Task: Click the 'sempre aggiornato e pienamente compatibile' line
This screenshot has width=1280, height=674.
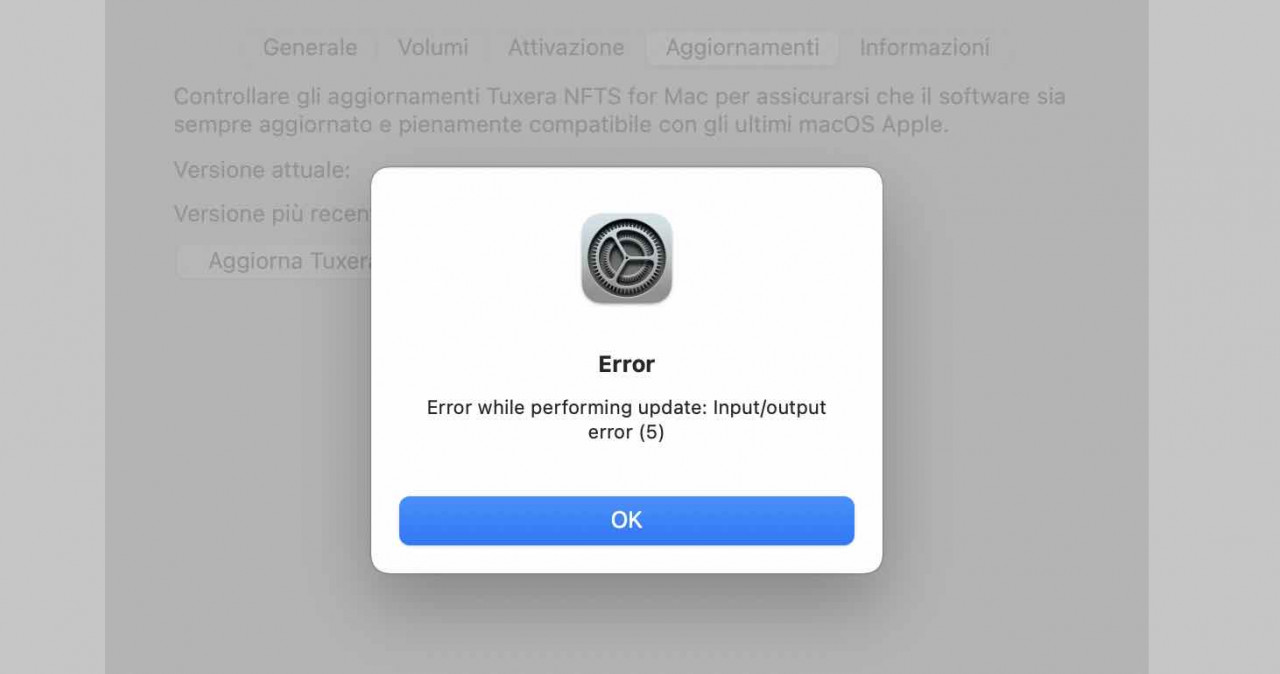Action: point(560,125)
